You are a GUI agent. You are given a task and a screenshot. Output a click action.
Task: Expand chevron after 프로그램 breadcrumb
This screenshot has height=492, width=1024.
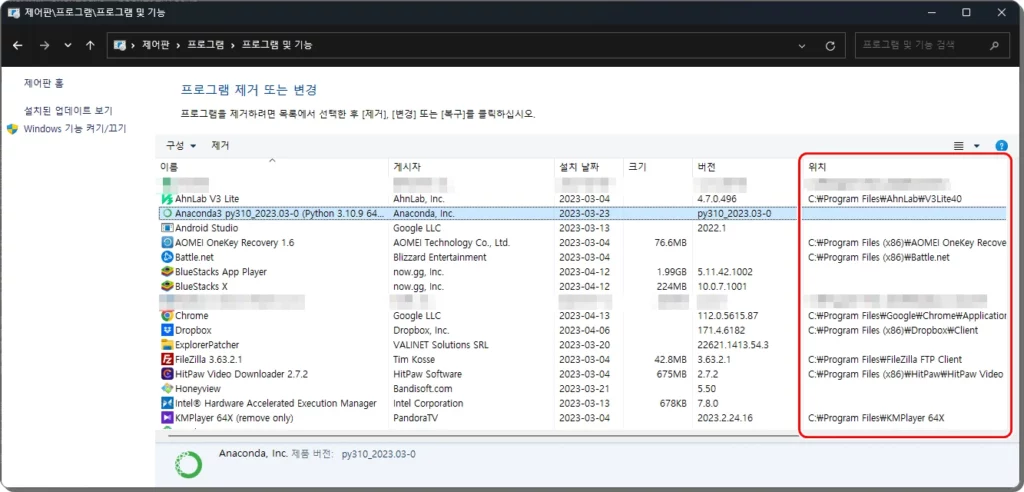pos(231,46)
